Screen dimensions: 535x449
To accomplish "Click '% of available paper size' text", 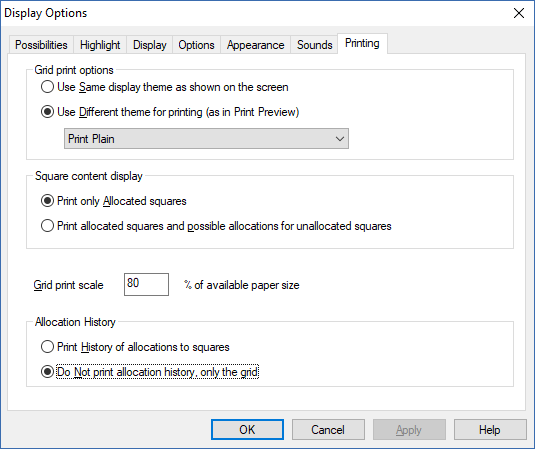I will coord(242,285).
